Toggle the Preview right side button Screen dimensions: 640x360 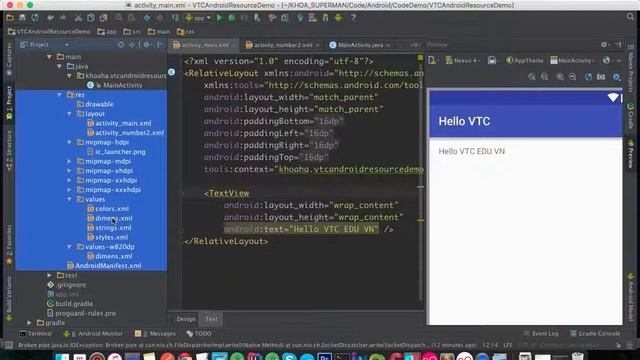[631, 153]
